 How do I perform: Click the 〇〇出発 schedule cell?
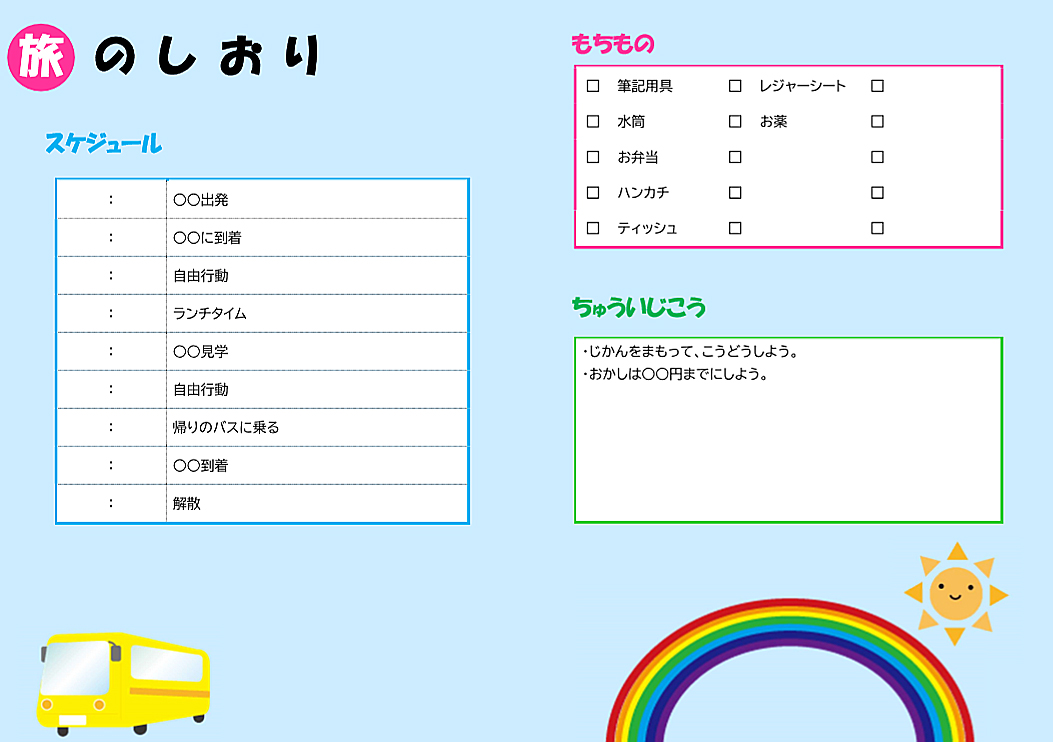point(316,200)
